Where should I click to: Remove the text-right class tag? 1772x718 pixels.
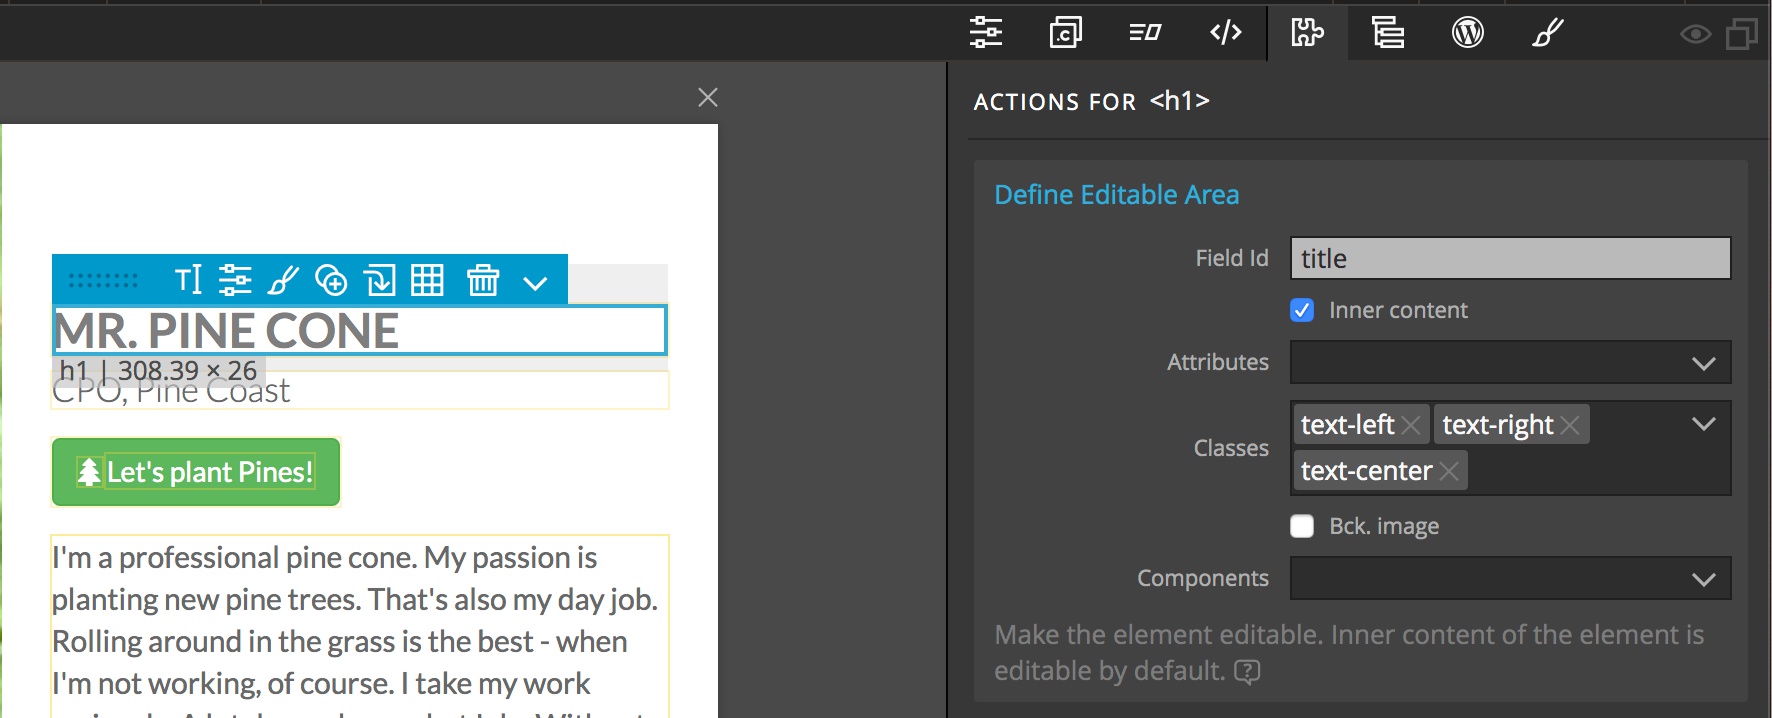pos(1570,425)
